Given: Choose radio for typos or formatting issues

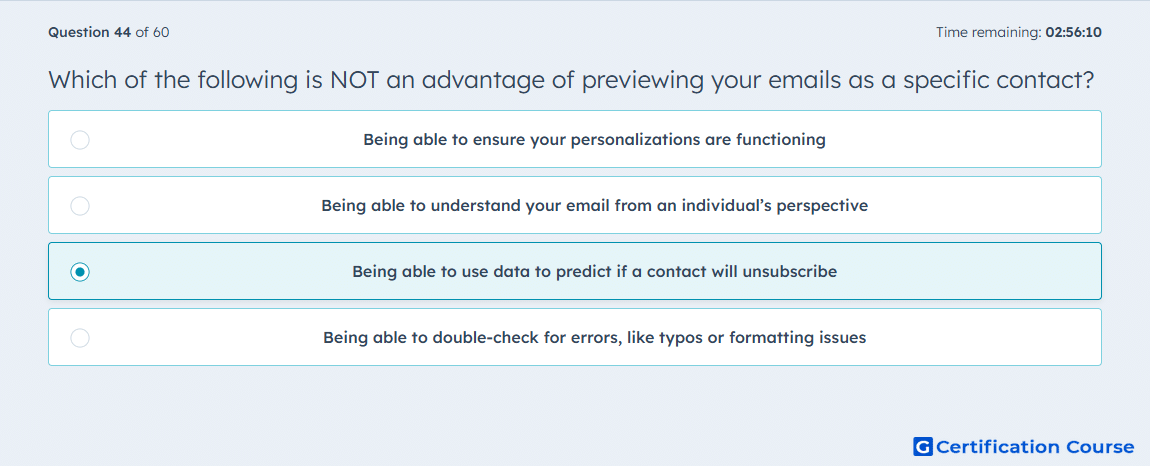Looking at the screenshot, I should click(80, 338).
